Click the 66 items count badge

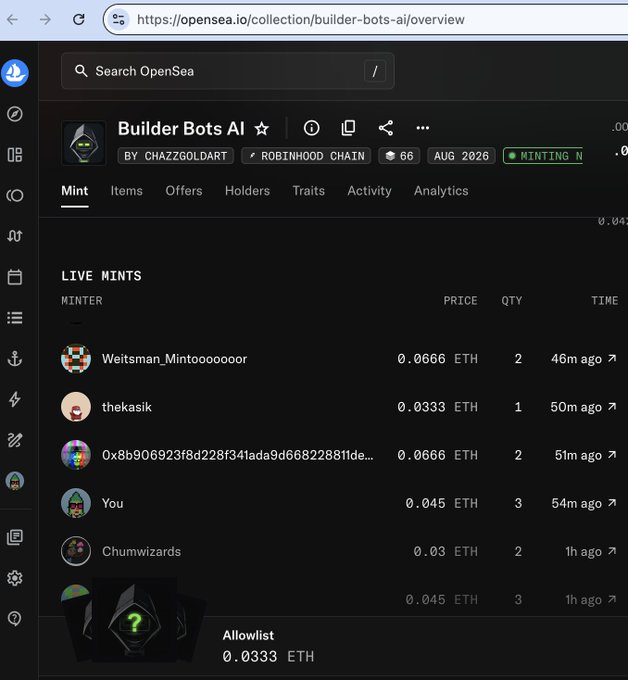pos(399,156)
